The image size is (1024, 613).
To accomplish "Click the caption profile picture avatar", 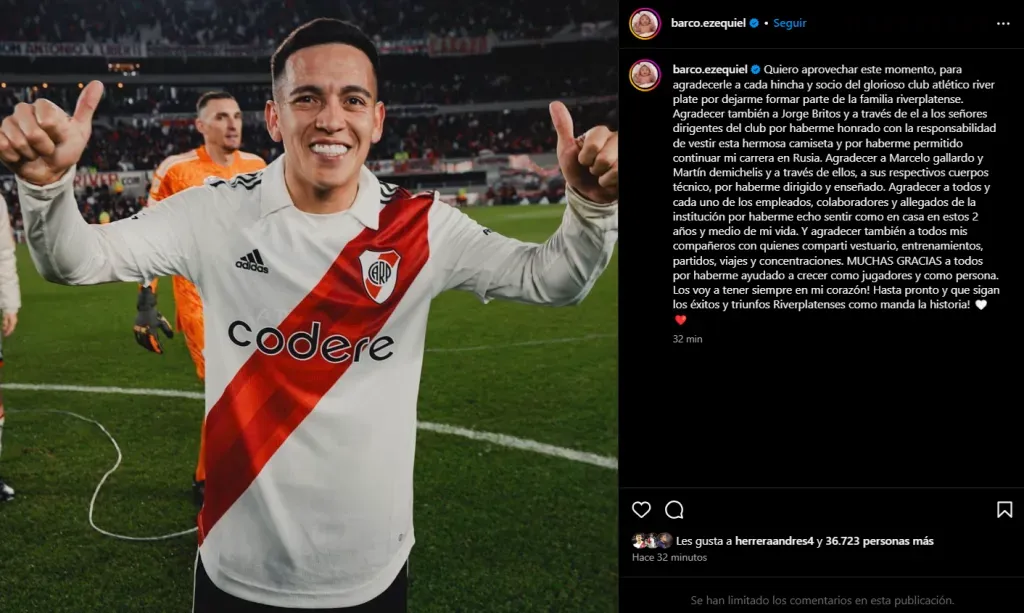I will point(645,75).
